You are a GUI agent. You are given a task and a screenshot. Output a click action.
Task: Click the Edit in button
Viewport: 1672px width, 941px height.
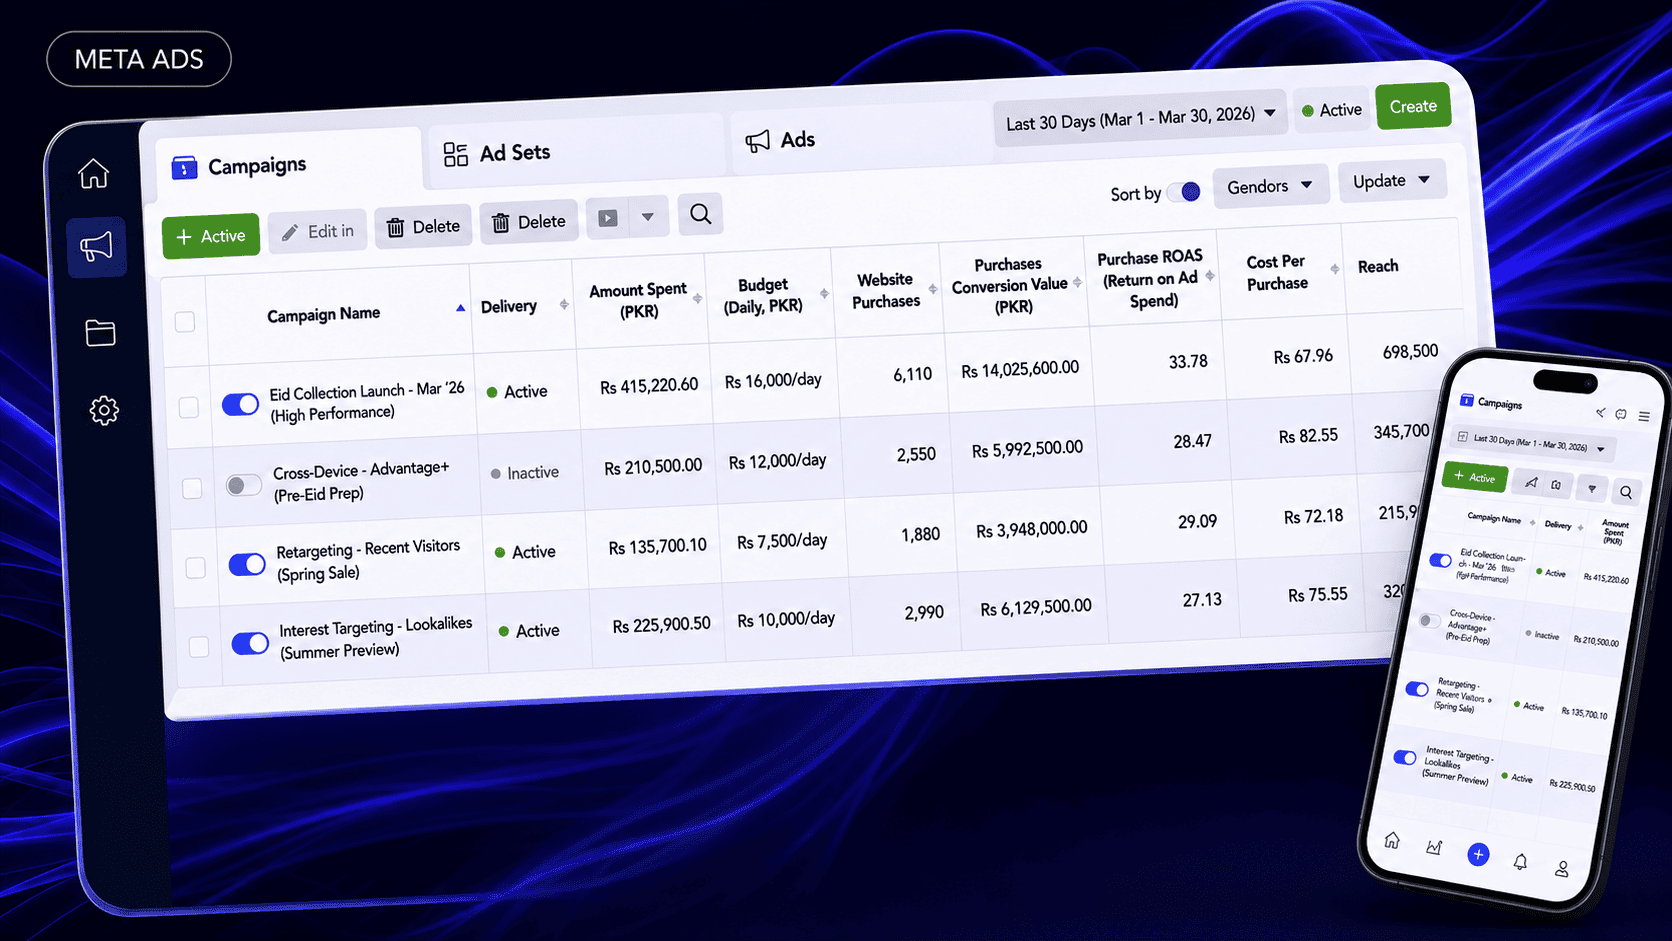point(318,232)
